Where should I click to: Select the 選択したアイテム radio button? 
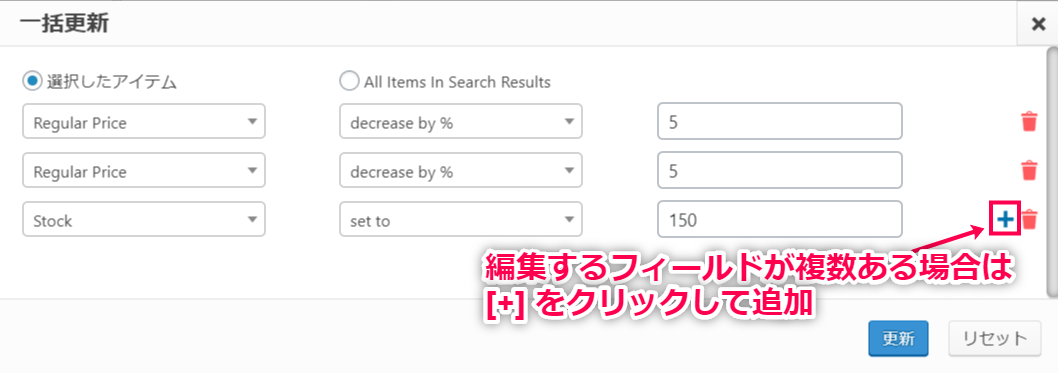32,82
